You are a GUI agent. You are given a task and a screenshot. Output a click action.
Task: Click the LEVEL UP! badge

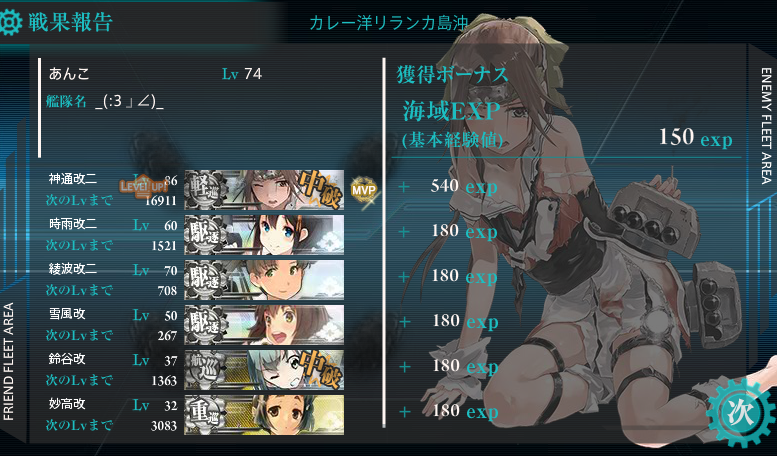click(143, 187)
